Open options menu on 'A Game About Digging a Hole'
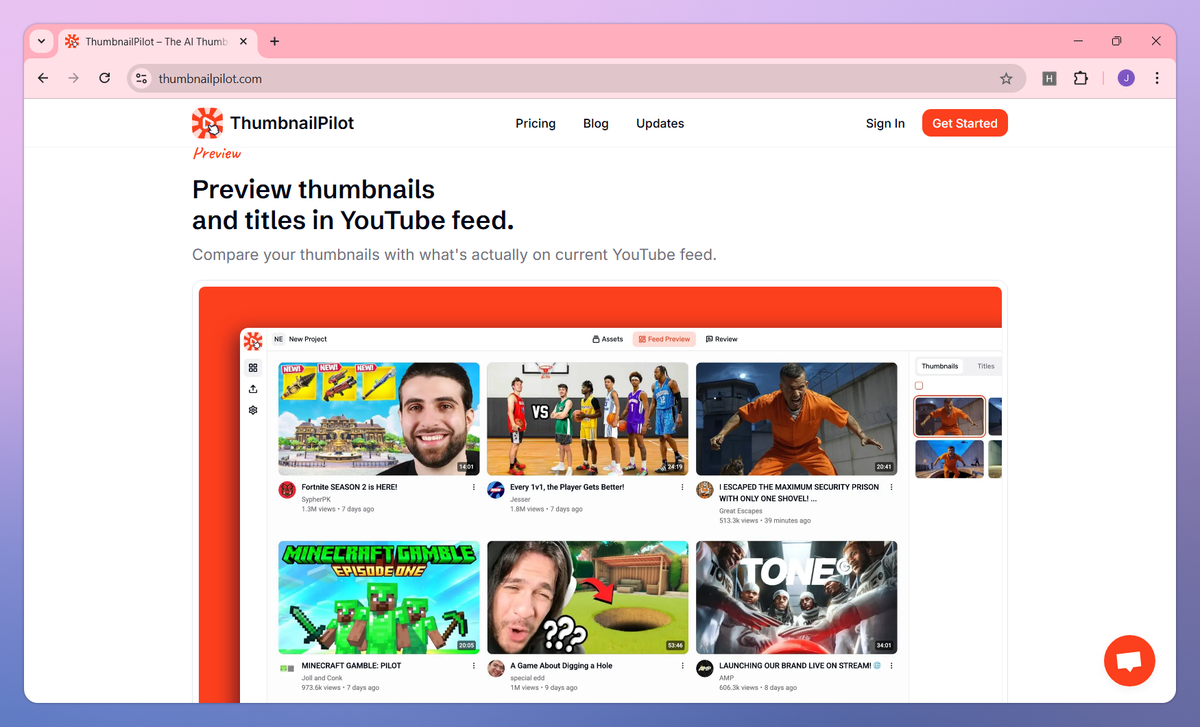 (x=682, y=666)
